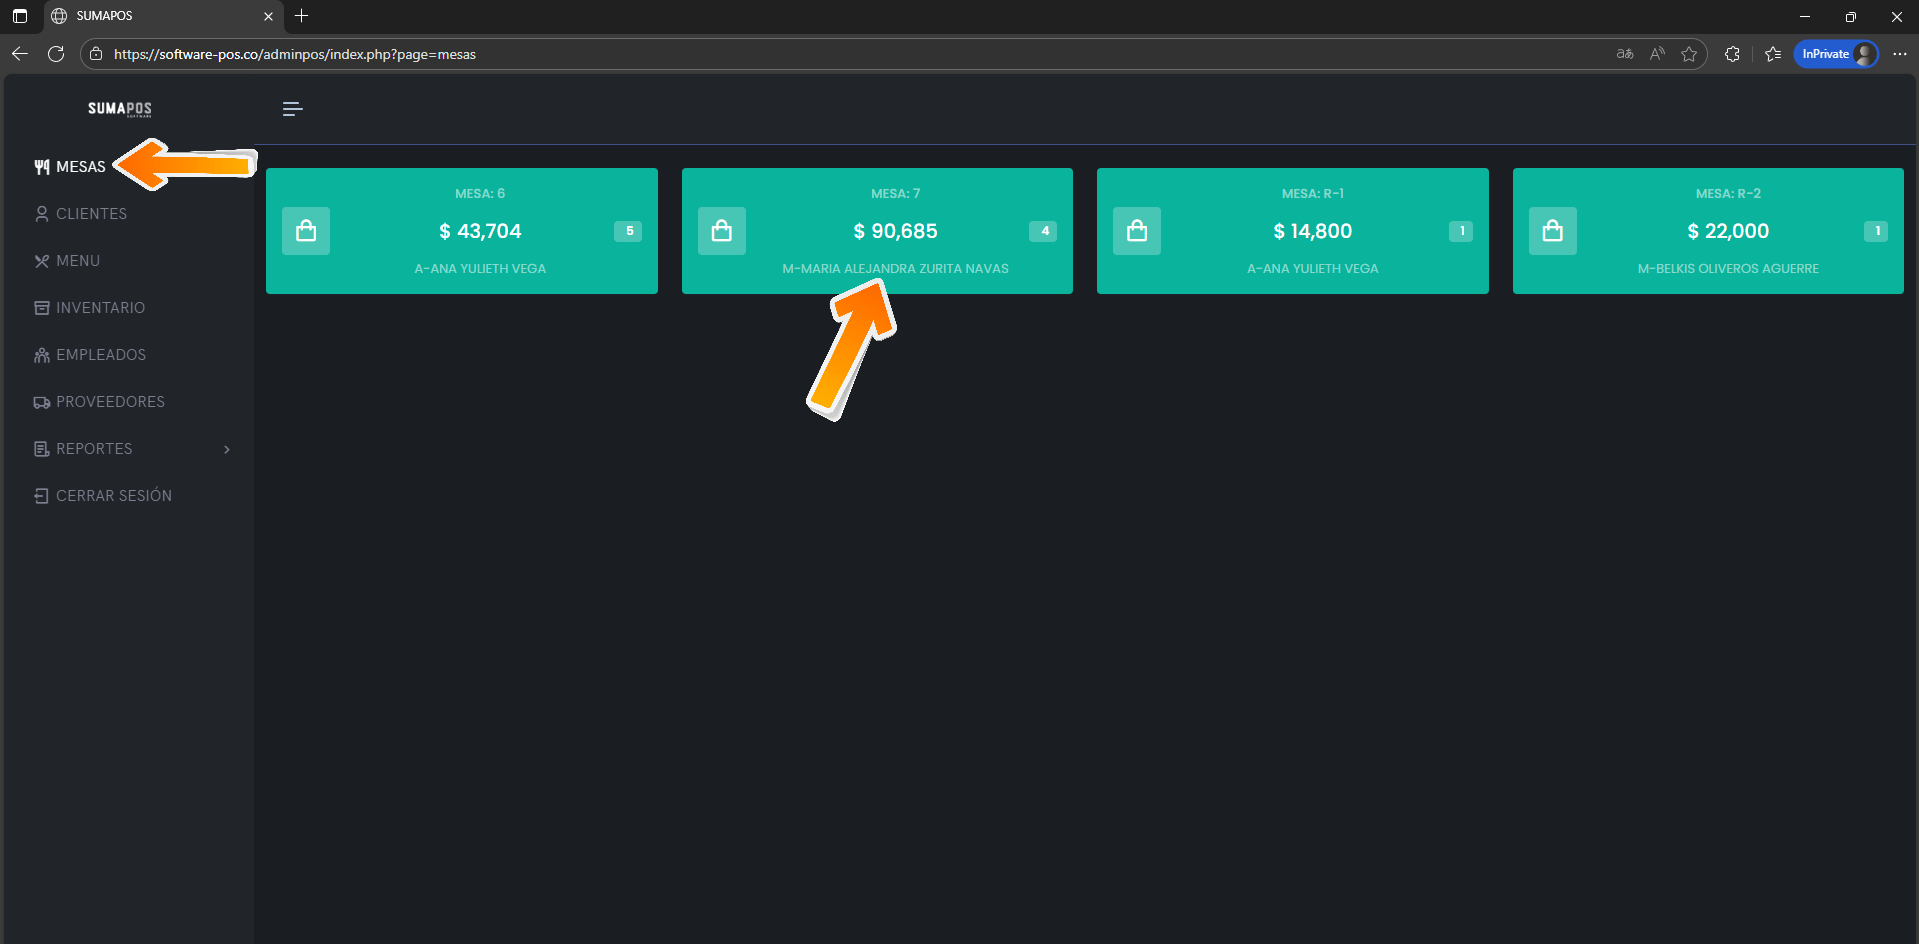Add this page to favorites star icon
The image size is (1919, 944).
(1689, 54)
